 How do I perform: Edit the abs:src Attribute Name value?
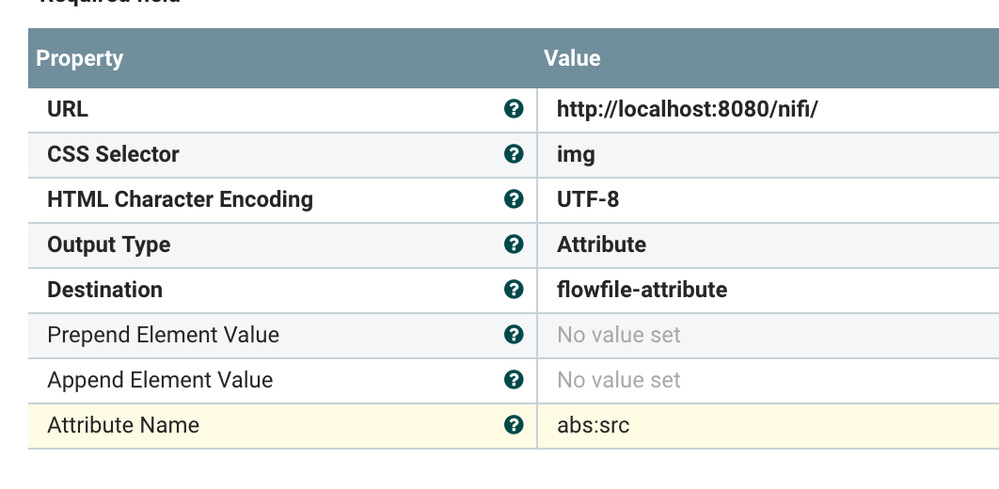pyautogui.click(x=593, y=425)
